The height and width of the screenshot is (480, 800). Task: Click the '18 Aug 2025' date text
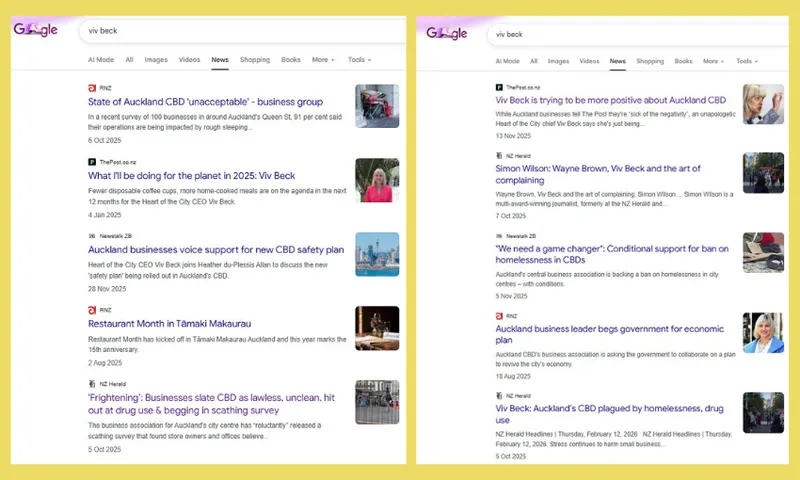click(513, 376)
